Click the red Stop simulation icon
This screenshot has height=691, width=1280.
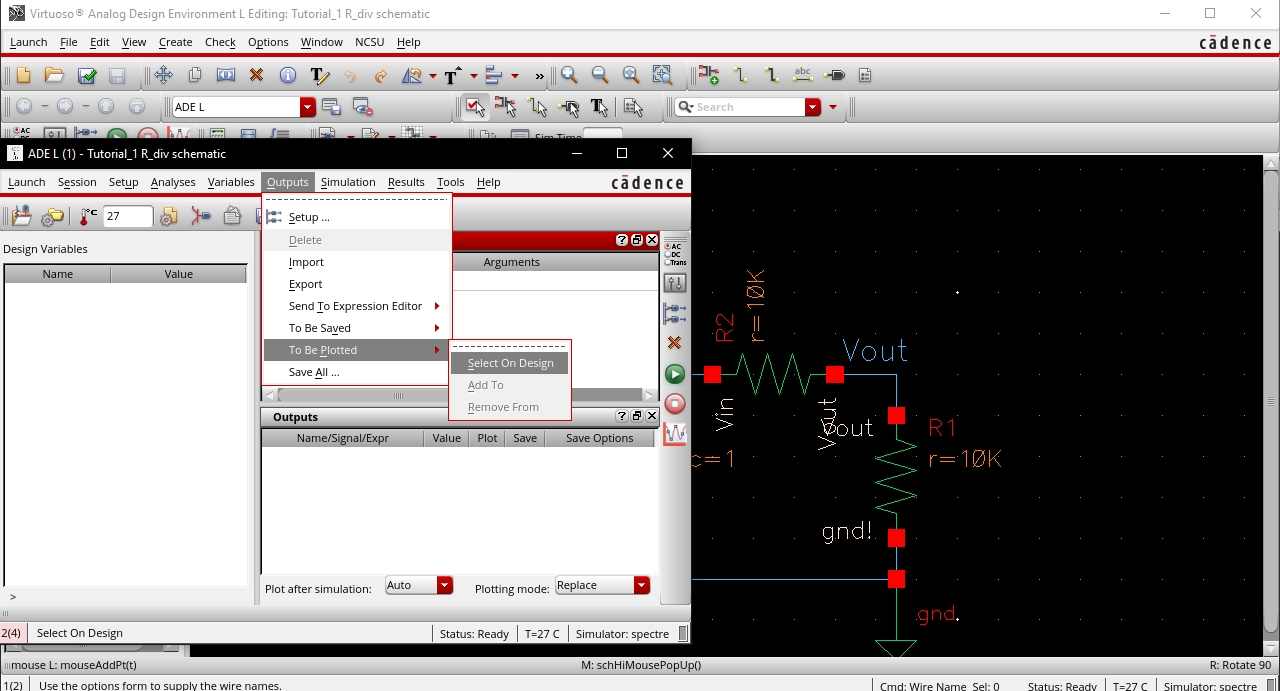[x=675, y=404]
